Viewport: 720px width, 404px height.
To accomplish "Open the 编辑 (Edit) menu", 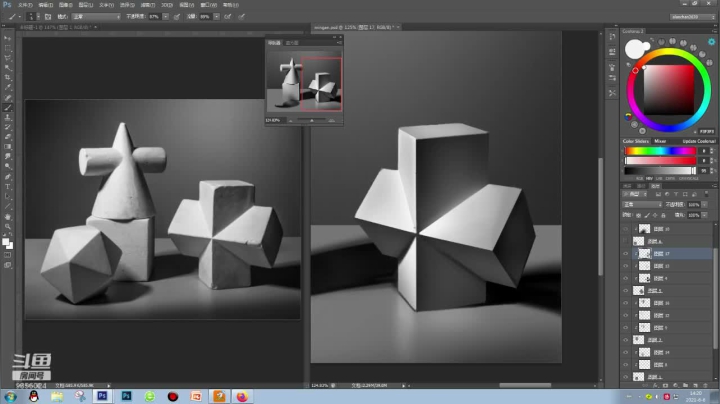I will [45, 5].
